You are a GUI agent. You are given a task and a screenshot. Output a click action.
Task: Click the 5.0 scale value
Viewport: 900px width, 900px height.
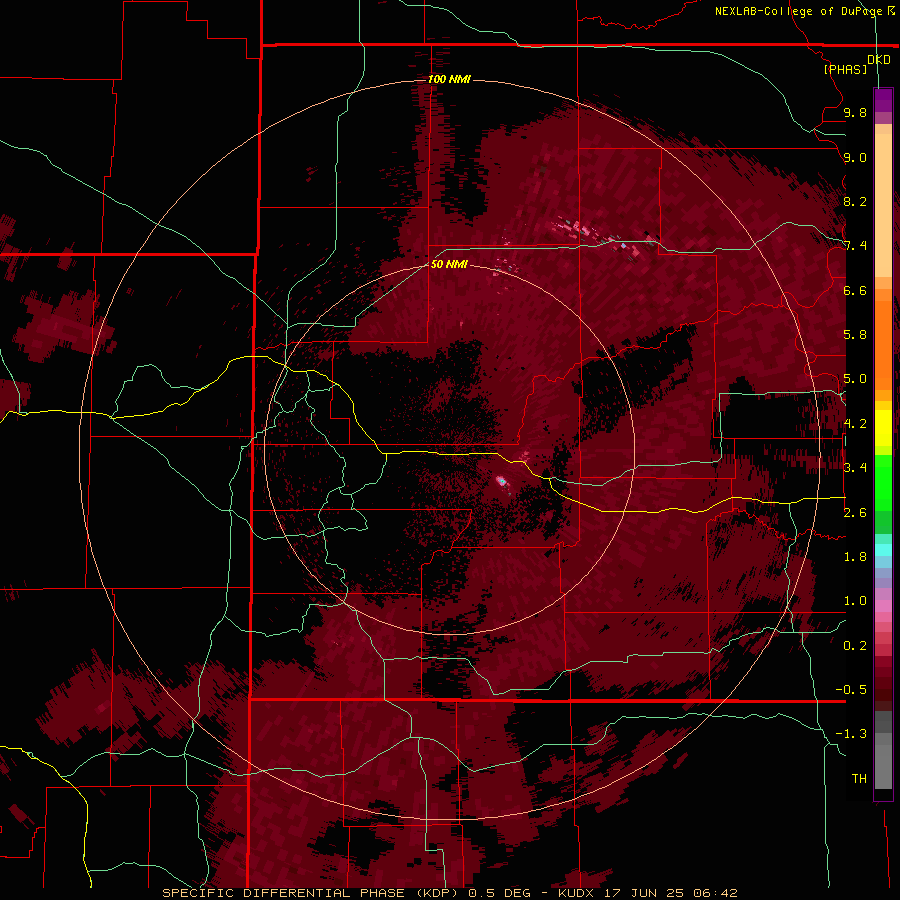[855, 379]
